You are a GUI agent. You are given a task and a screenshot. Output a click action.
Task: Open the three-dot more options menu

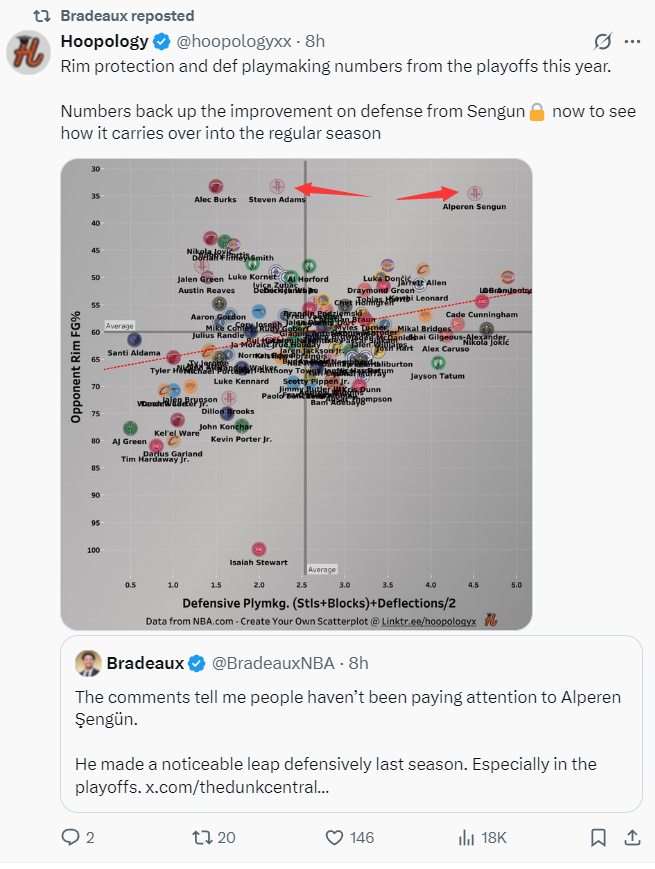[x=632, y=42]
